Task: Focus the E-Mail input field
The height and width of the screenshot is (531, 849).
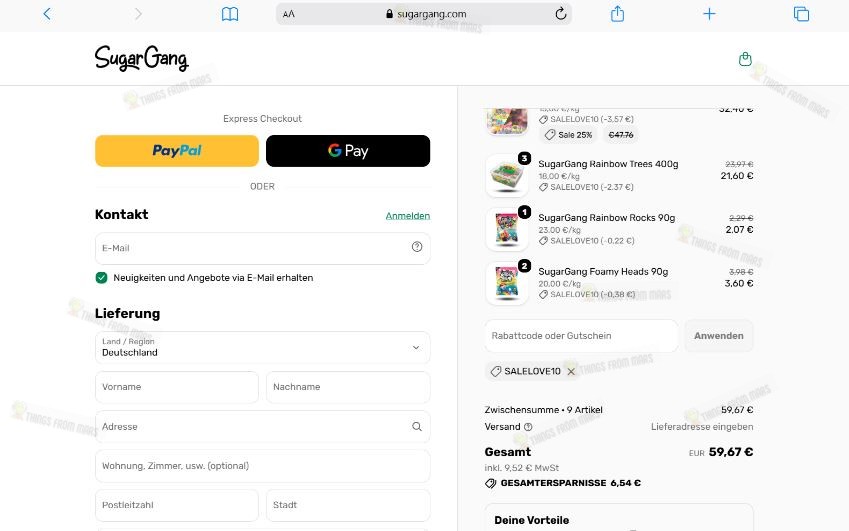Action: point(263,248)
